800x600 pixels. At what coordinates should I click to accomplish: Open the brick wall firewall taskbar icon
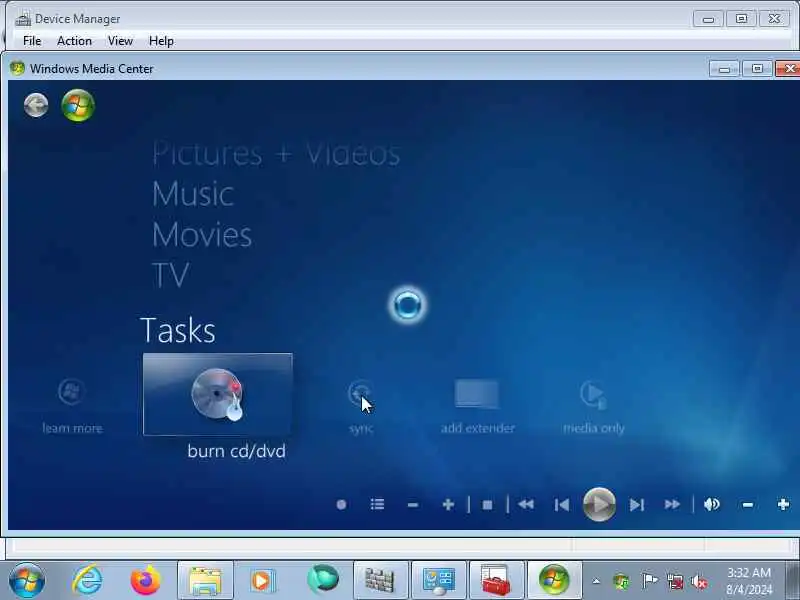click(381, 580)
